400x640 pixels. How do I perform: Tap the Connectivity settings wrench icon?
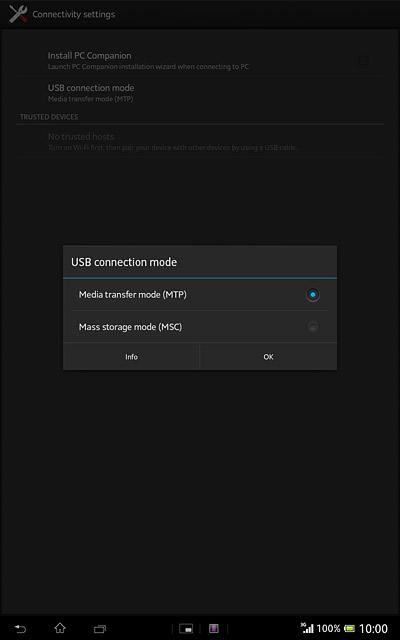tap(18, 14)
